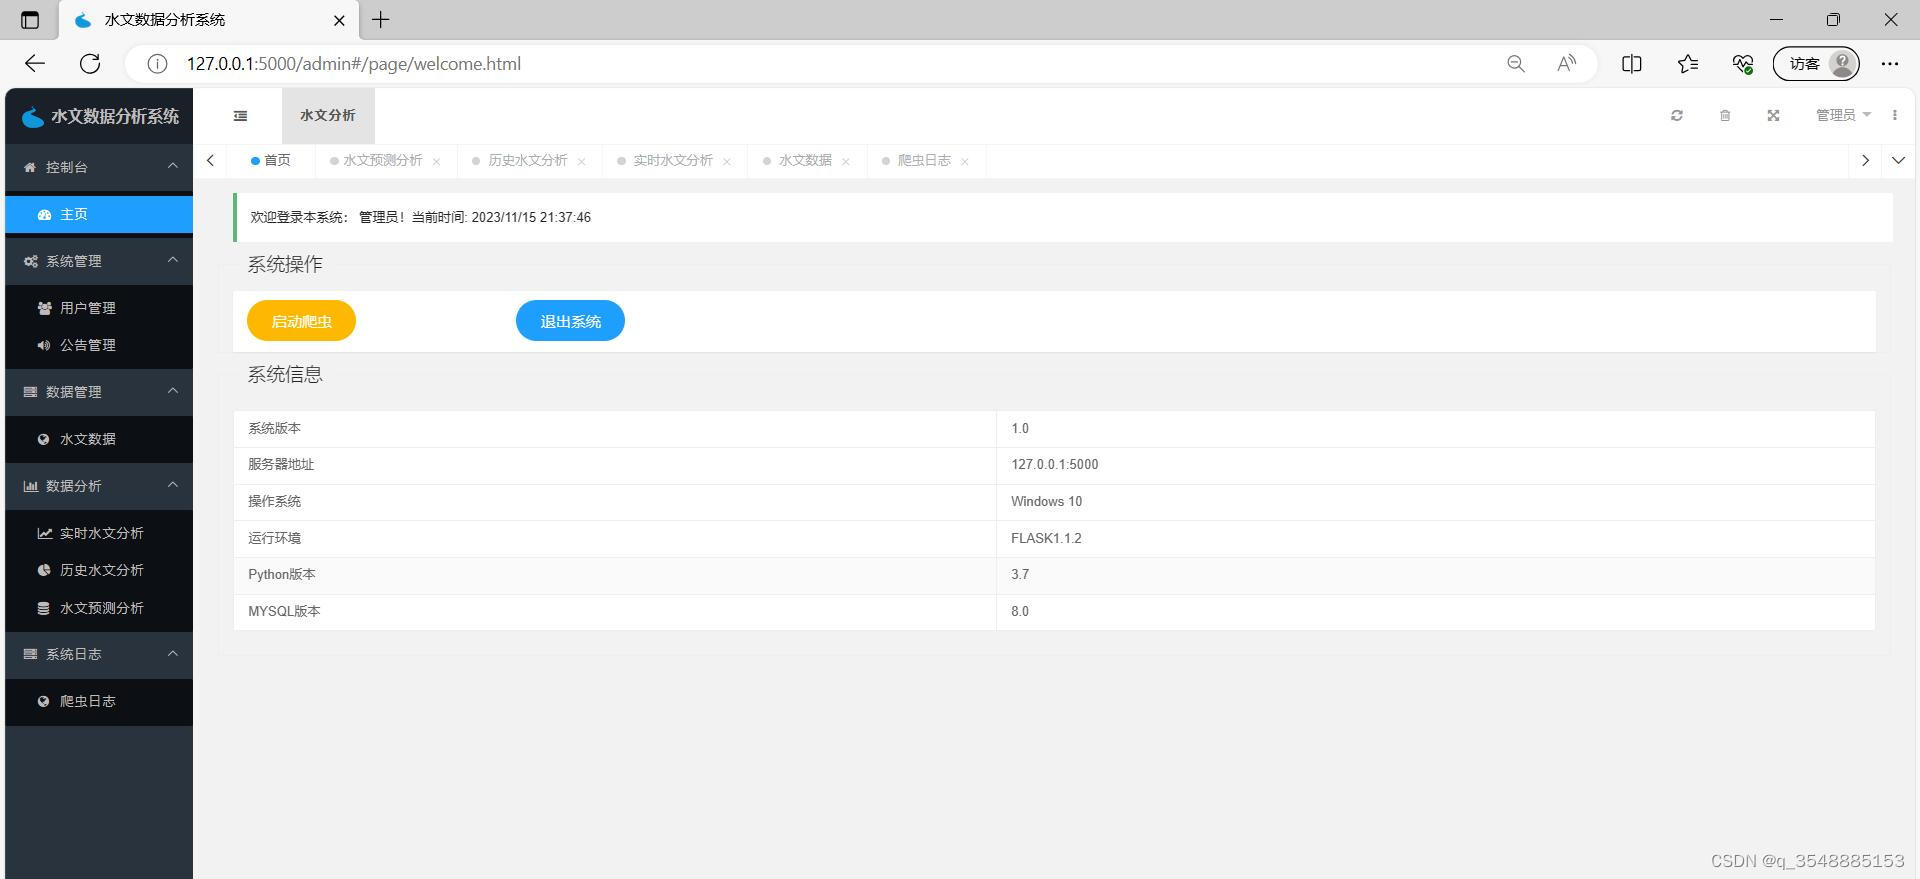Click the MYSQL版本 row label
This screenshot has width=1920, height=879.
pos(284,612)
